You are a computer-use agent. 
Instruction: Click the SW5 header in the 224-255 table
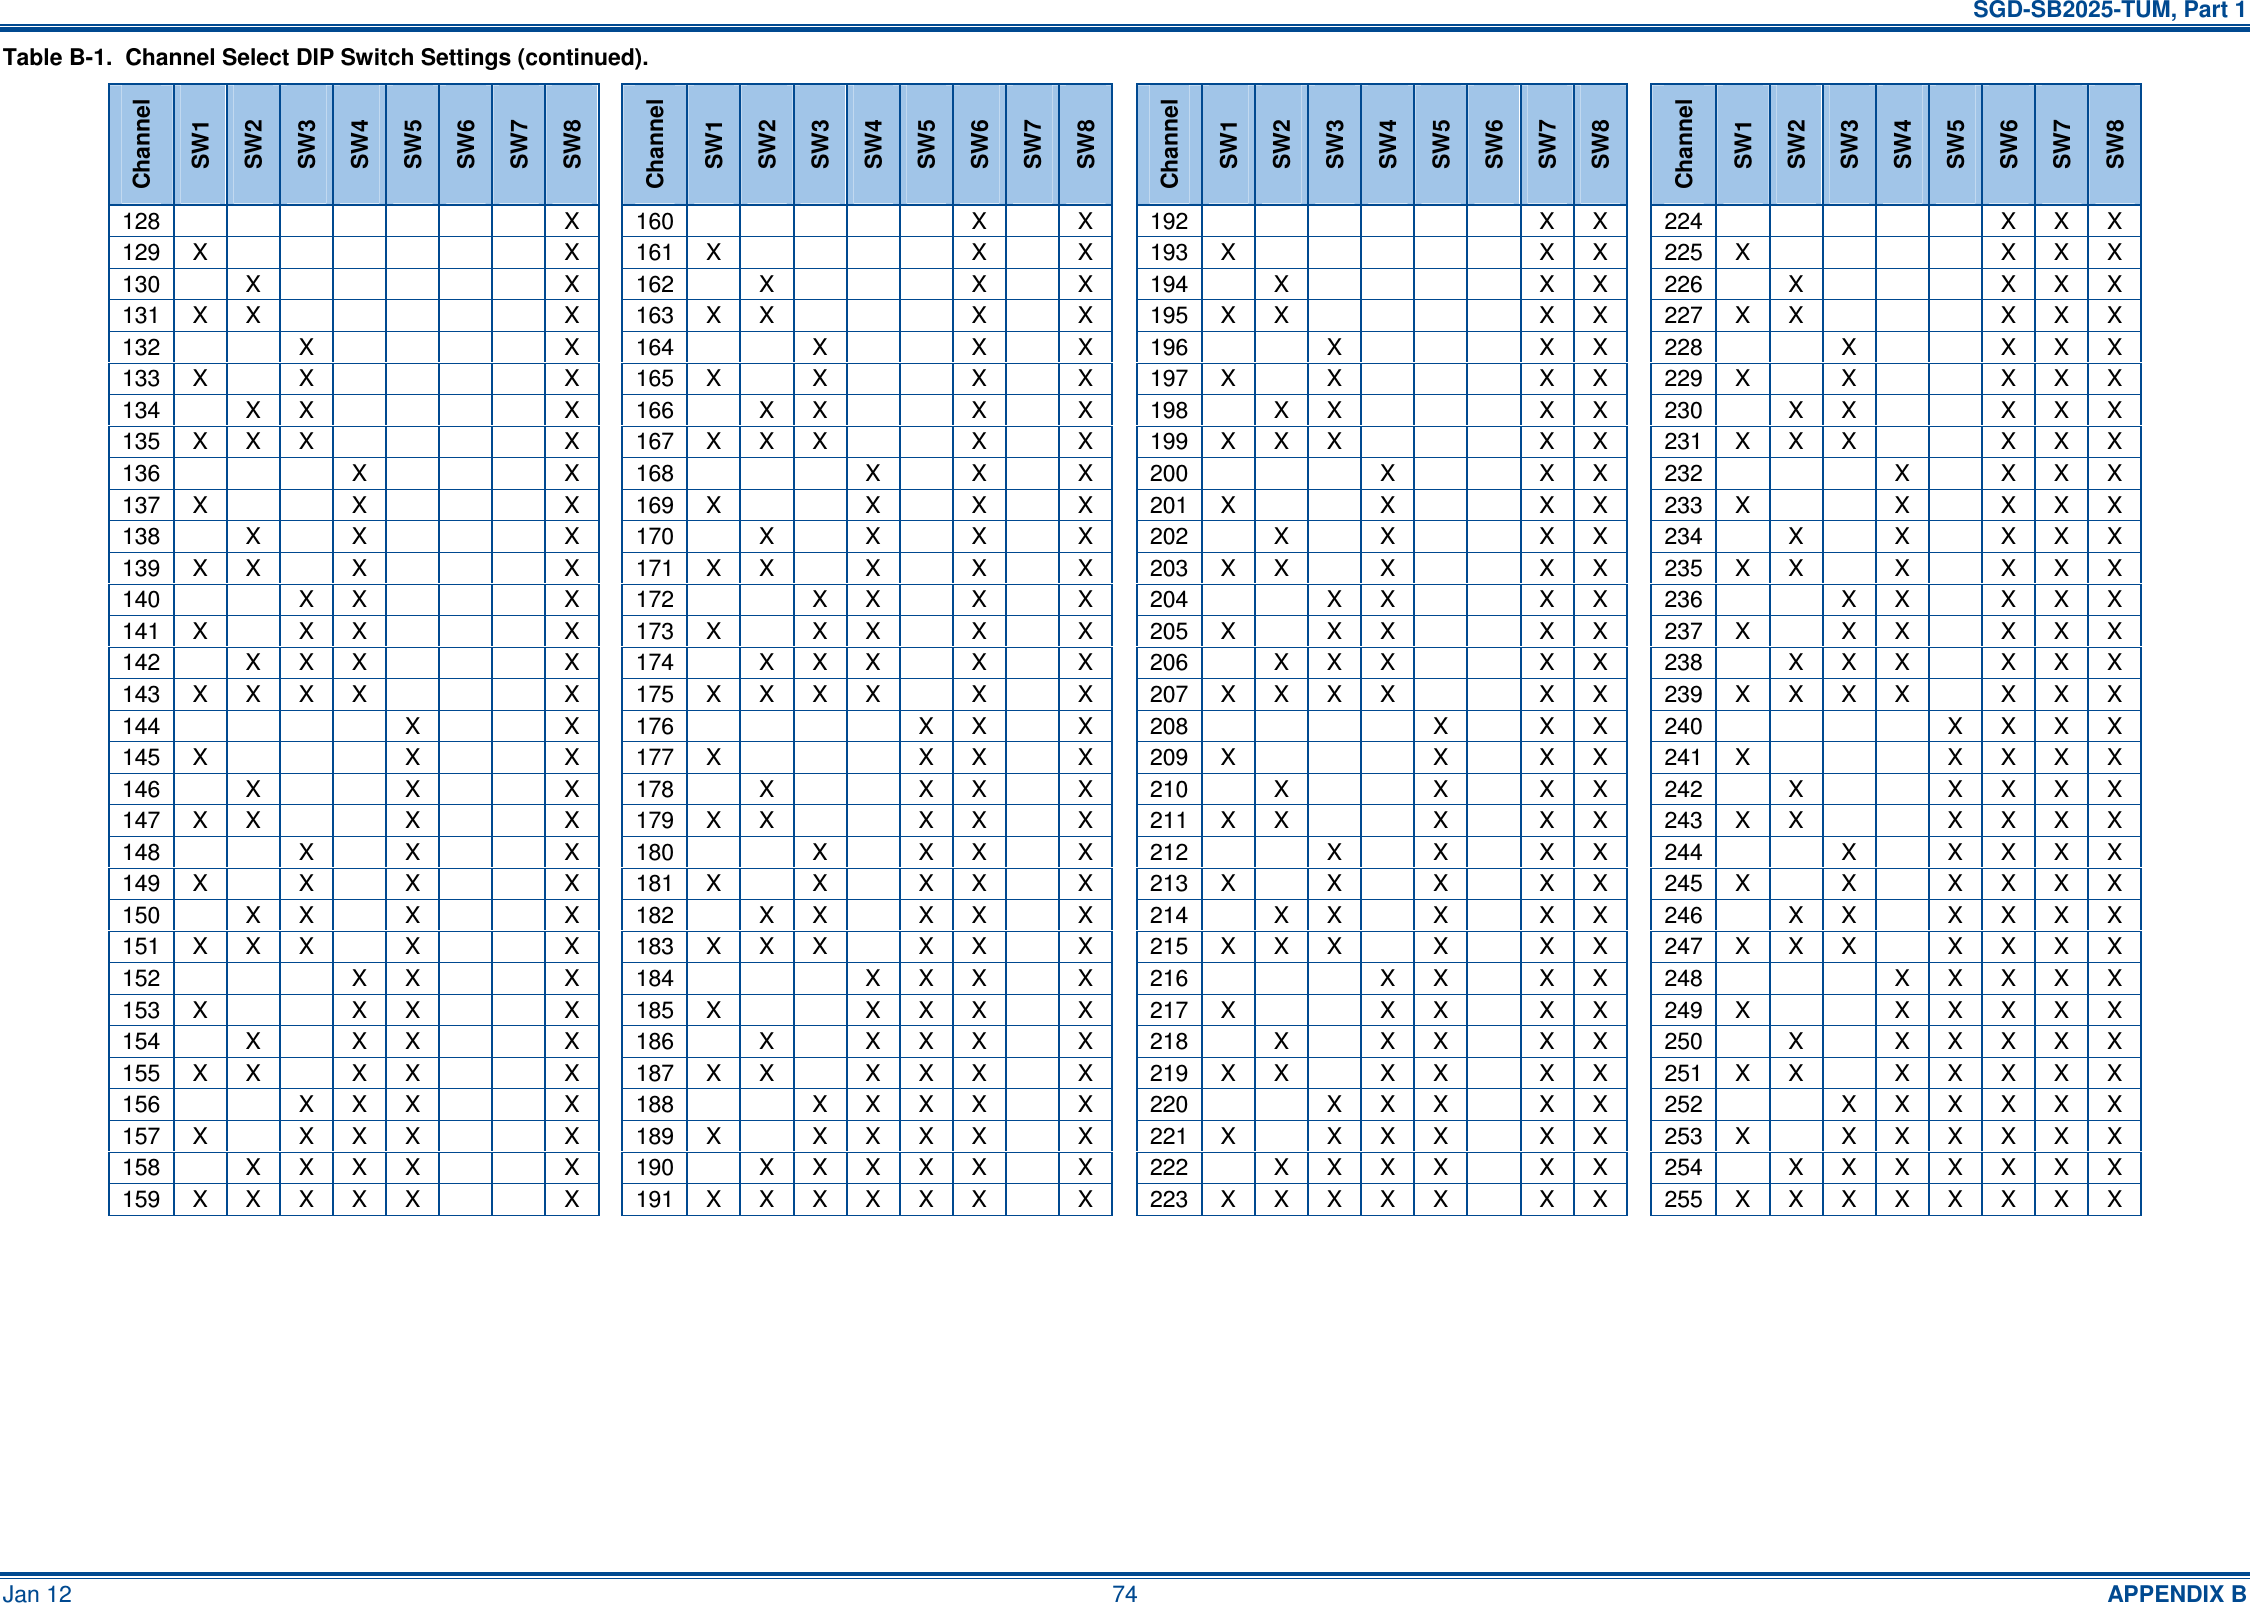(1955, 144)
